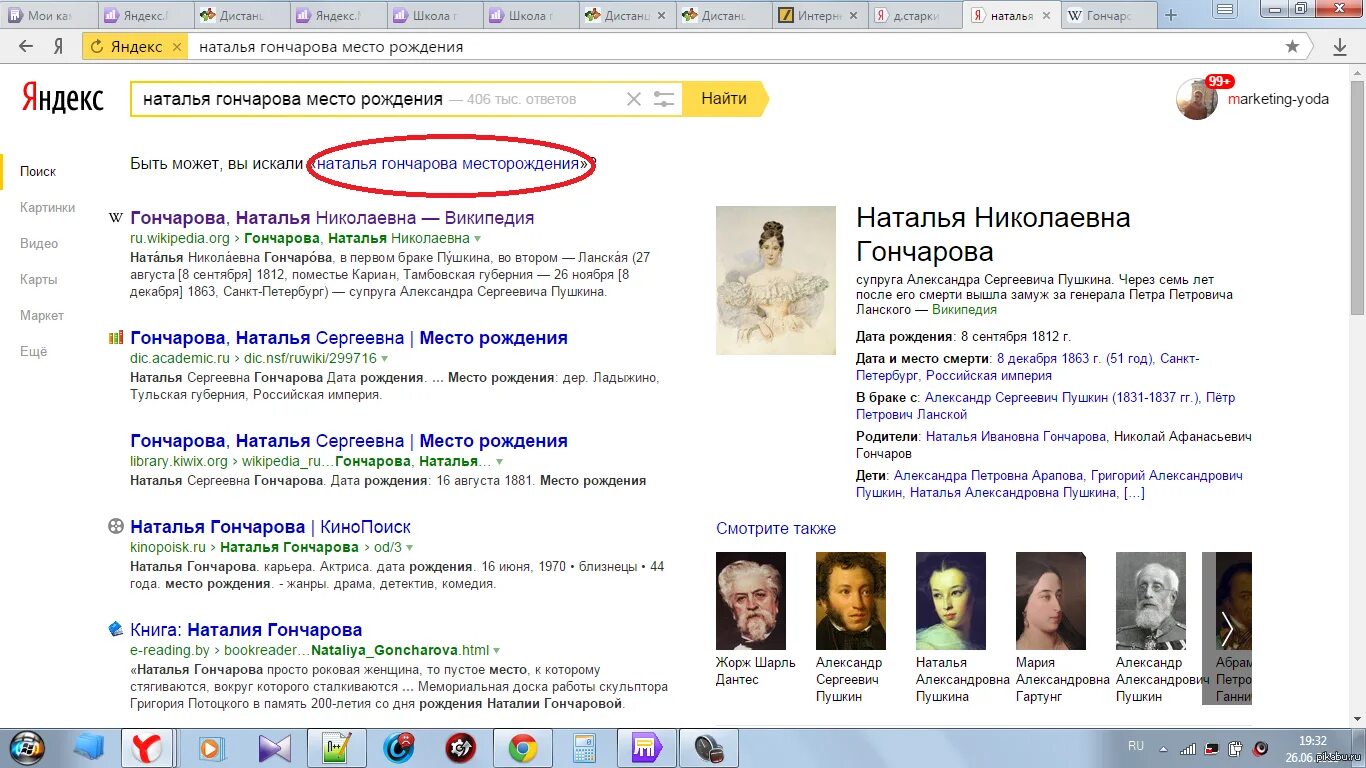The height and width of the screenshot is (768, 1366).
Task: Open Википедия link in the info card
Action: pyautogui.click(x=964, y=310)
